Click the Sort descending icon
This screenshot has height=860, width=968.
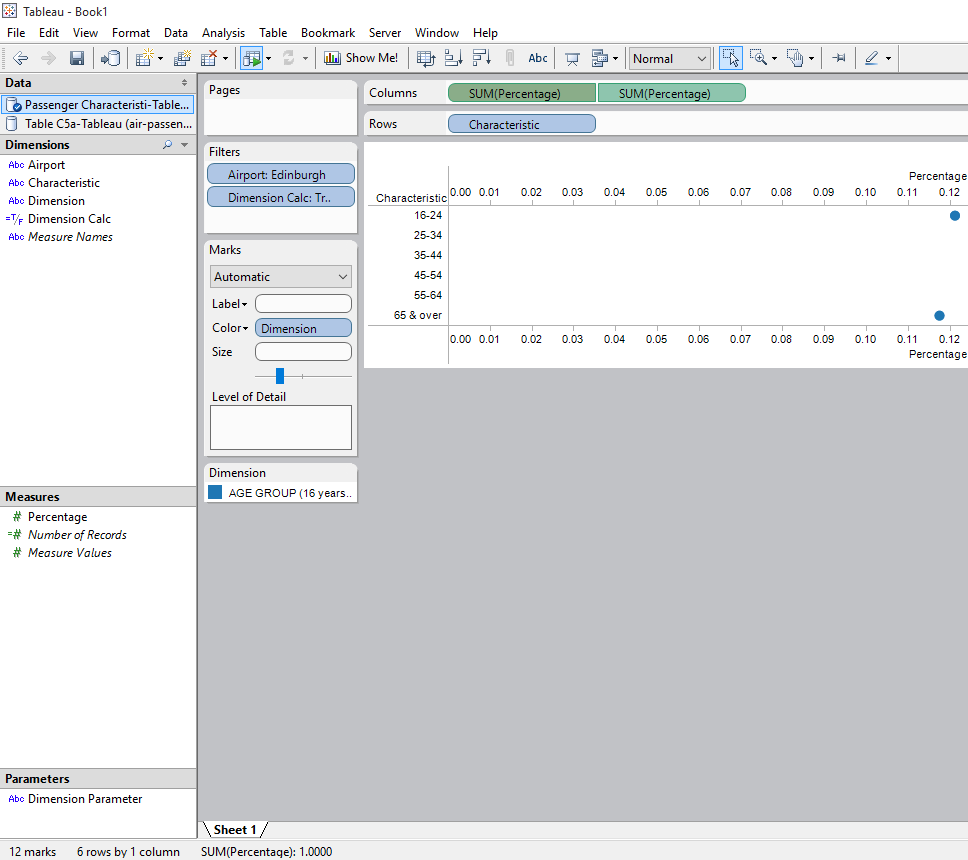click(482, 58)
